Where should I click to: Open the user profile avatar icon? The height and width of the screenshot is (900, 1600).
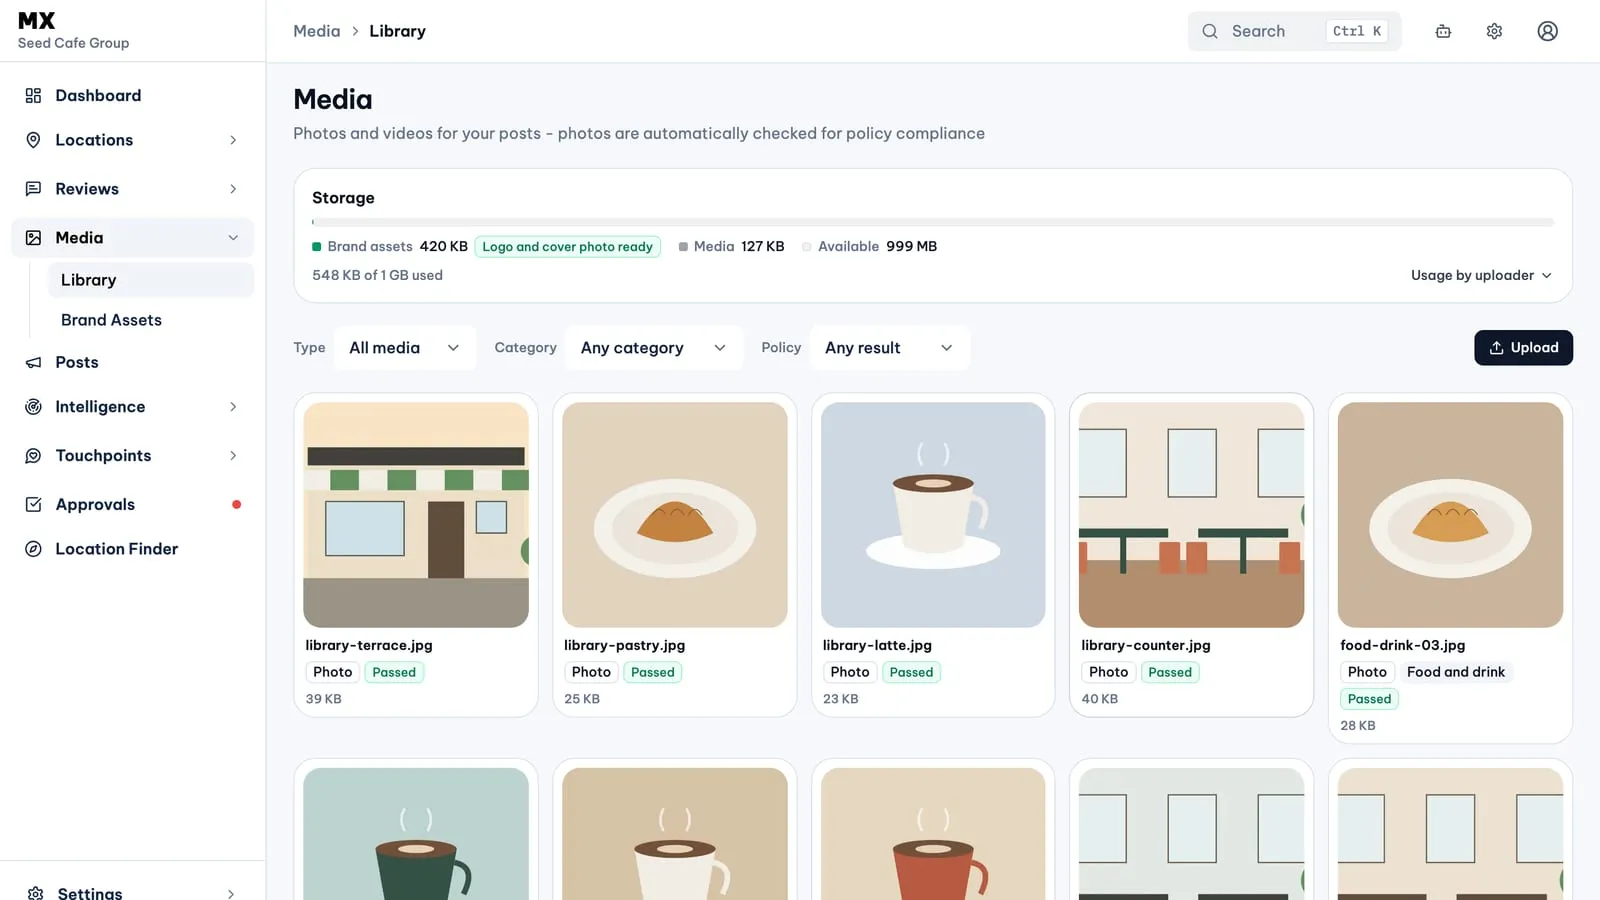[x=1547, y=31]
